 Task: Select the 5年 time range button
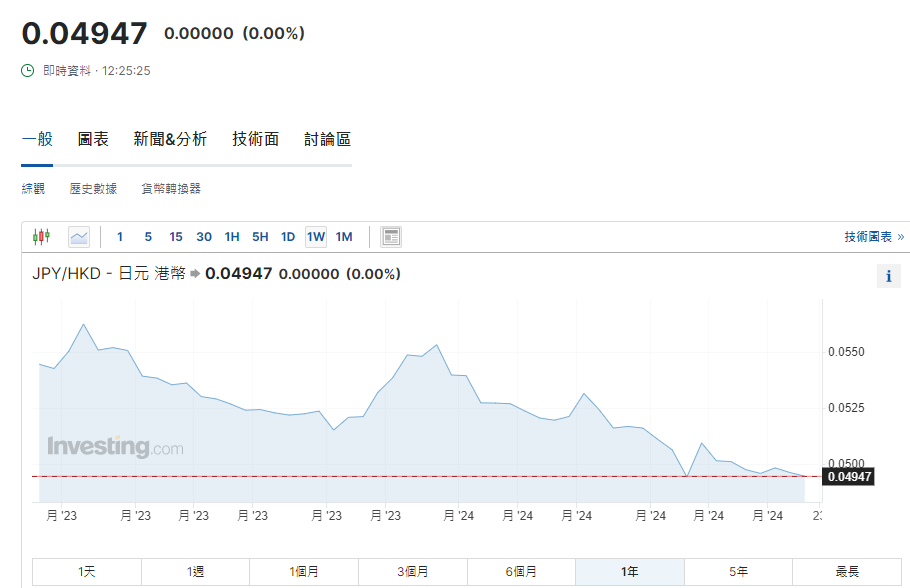click(x=738, y=572)
